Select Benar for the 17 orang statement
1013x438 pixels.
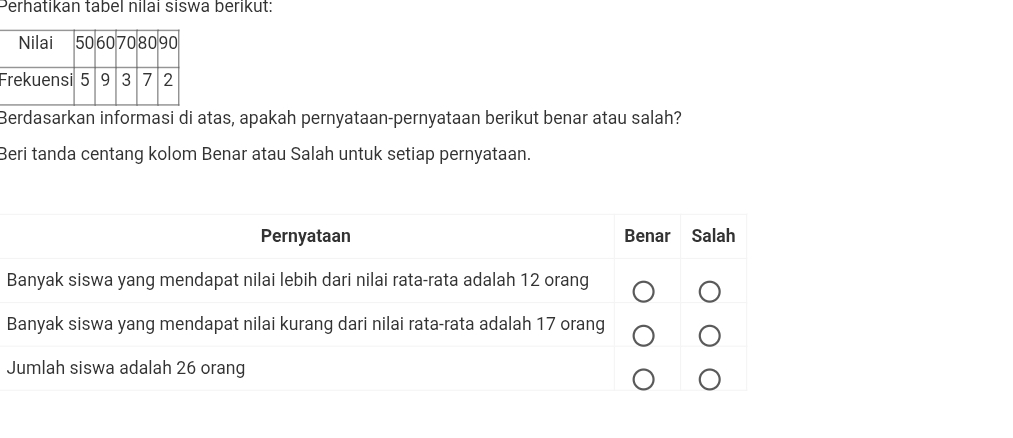644,336
